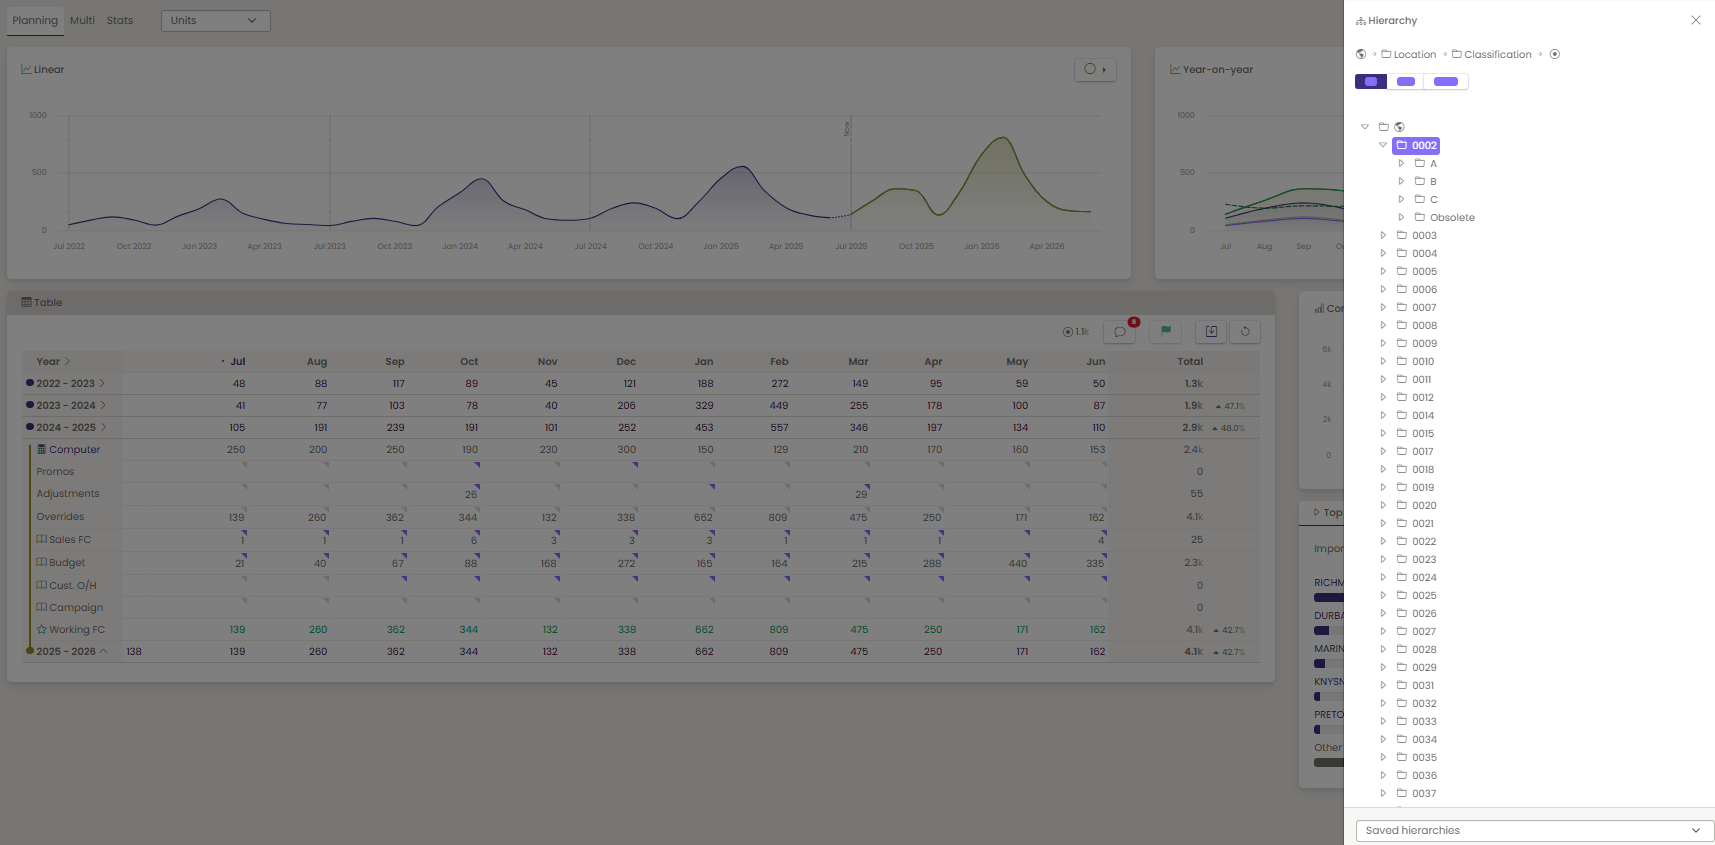Click the globe icon in hierarchy breadcrumb
1715x845 pixels.
tap(1361, 54)
